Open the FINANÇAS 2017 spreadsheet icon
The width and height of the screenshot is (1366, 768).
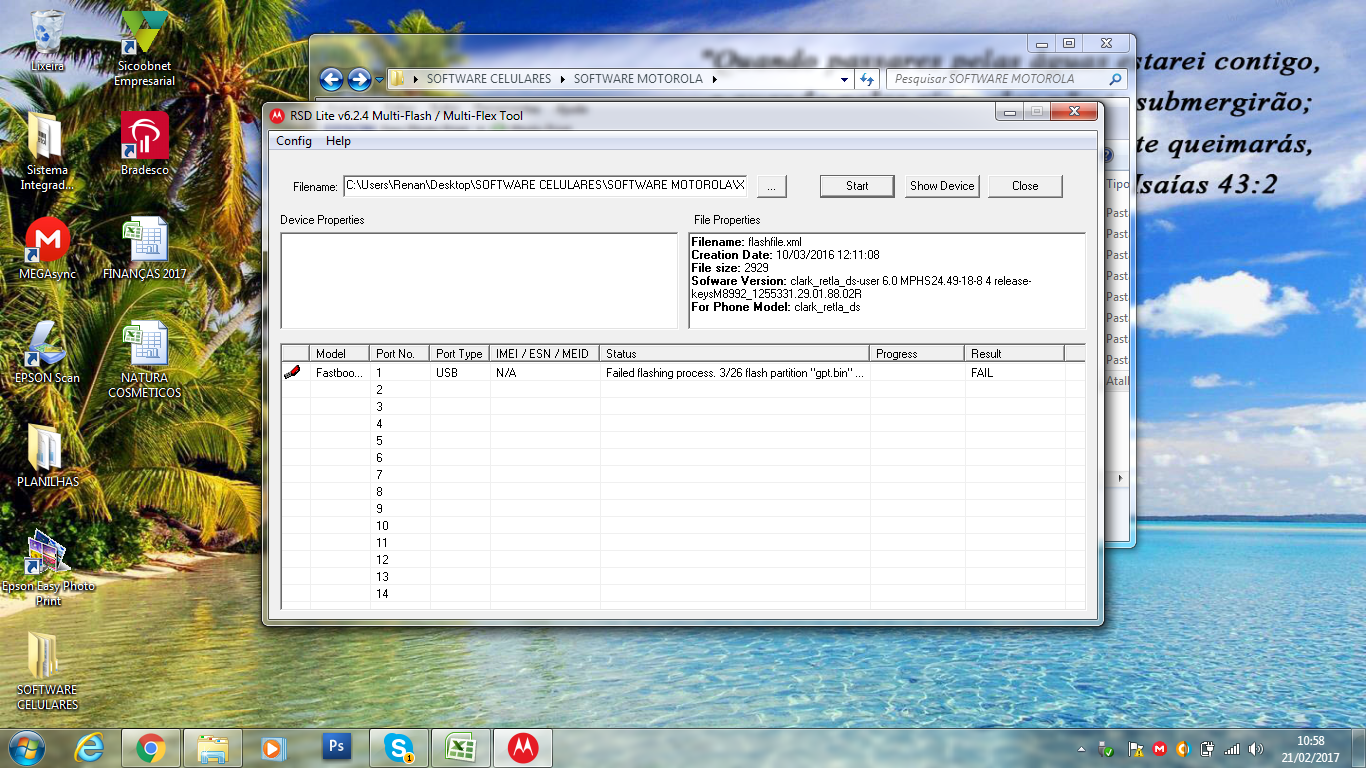(x=145, y=248)
